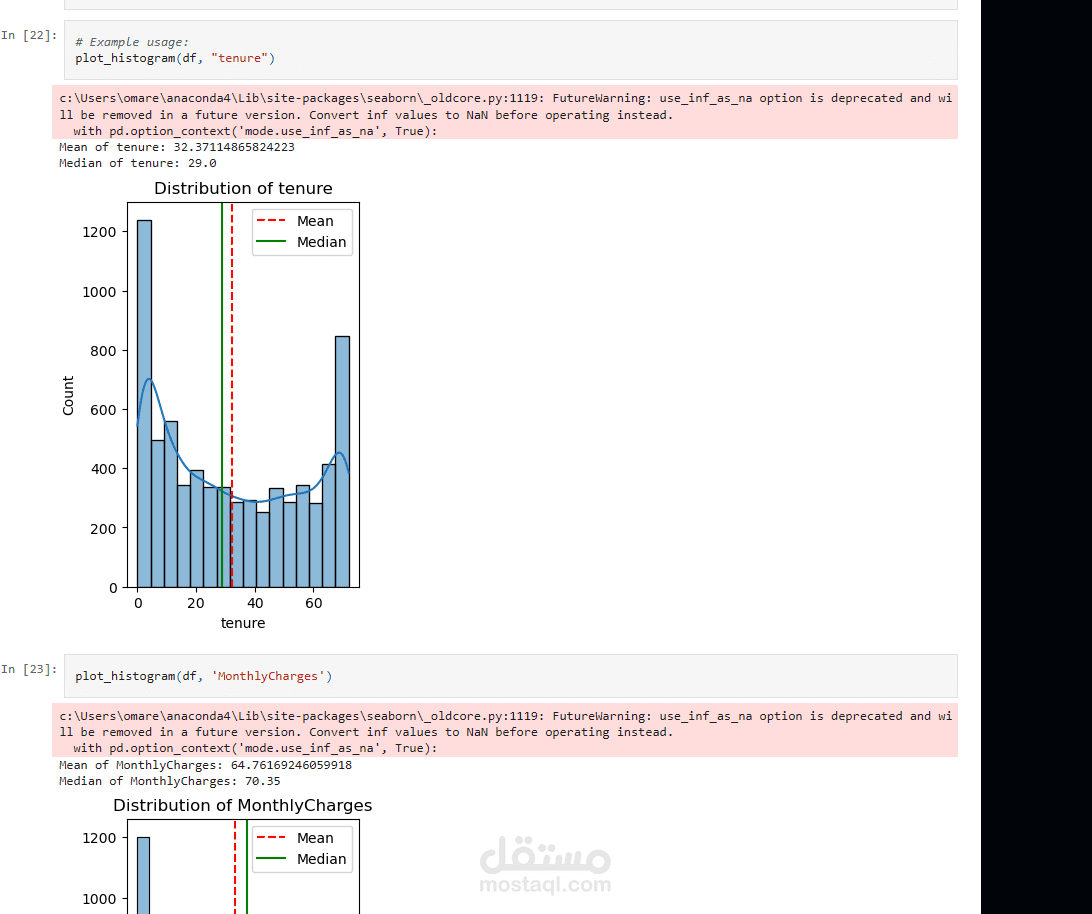Click the FutureWarning message below cell 22

(500, 114)
